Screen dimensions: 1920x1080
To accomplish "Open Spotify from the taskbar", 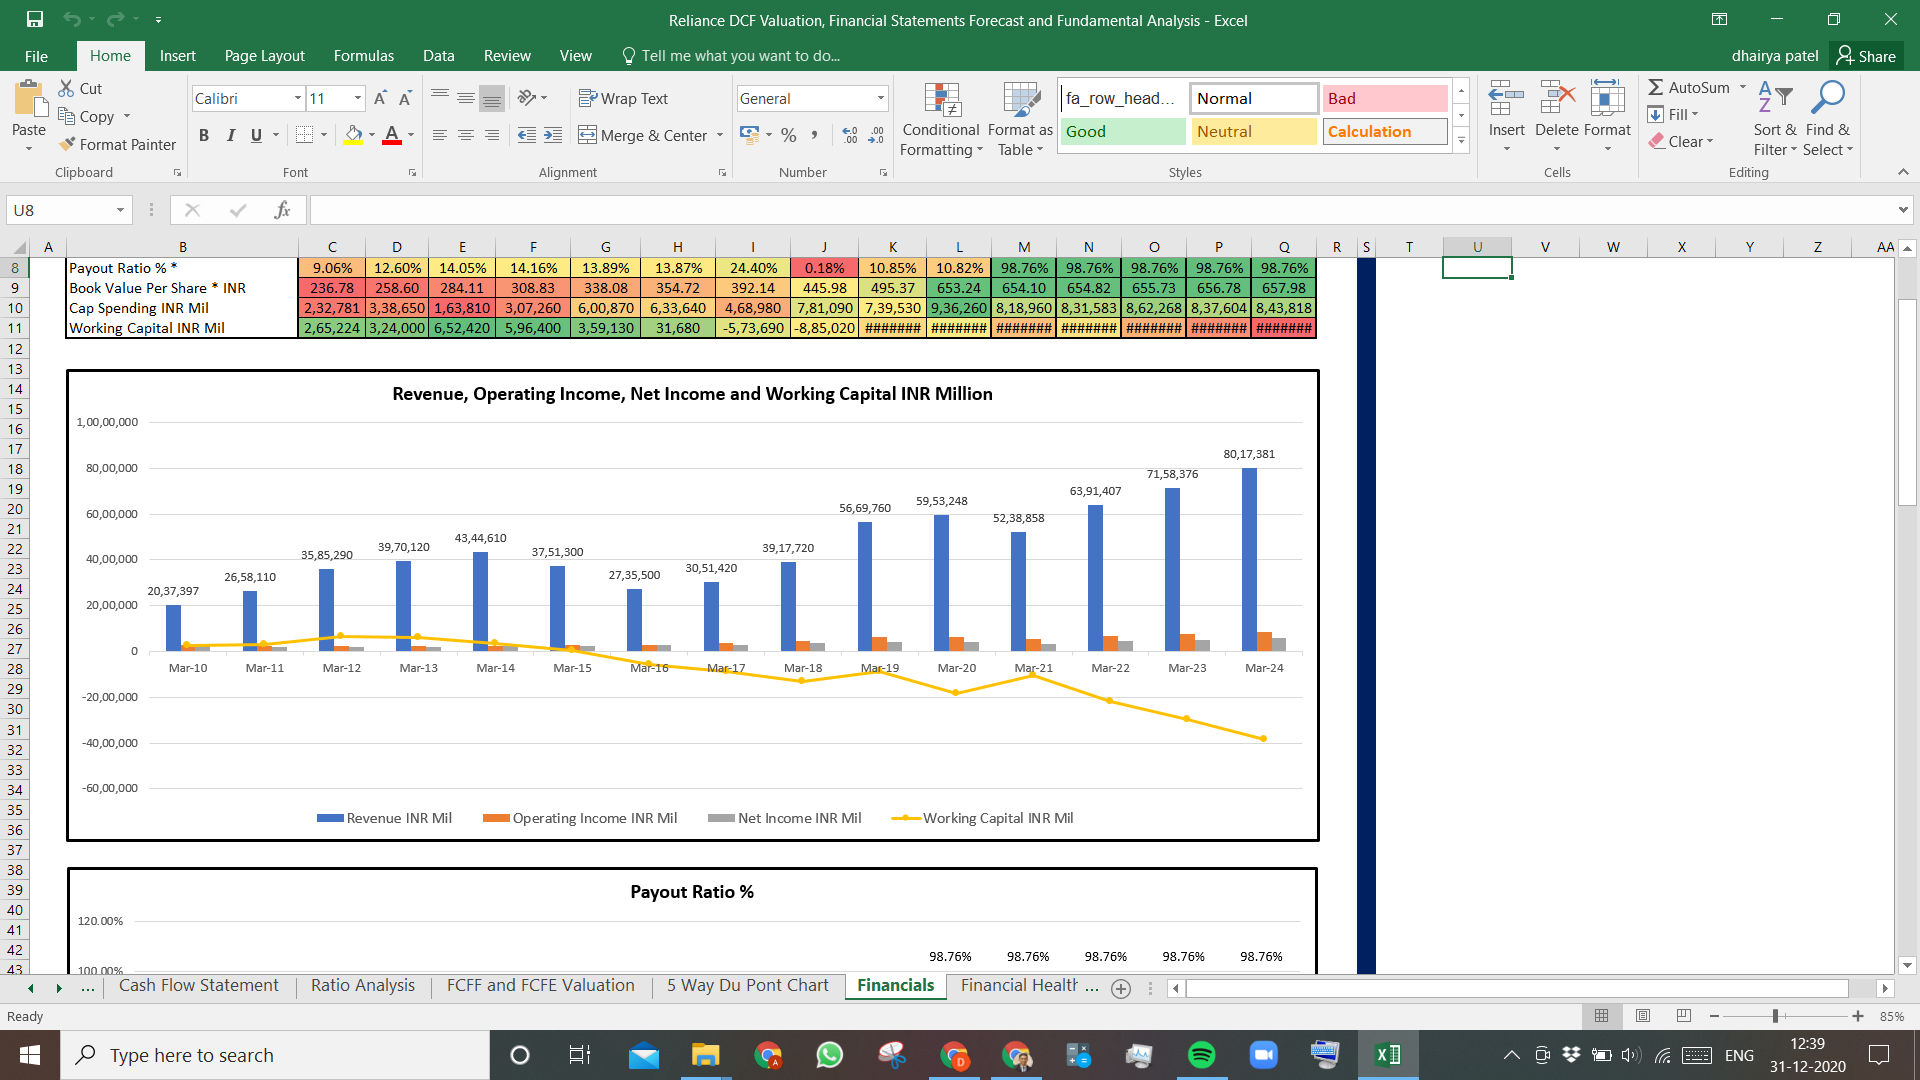I will [x=1201, y=1055].
